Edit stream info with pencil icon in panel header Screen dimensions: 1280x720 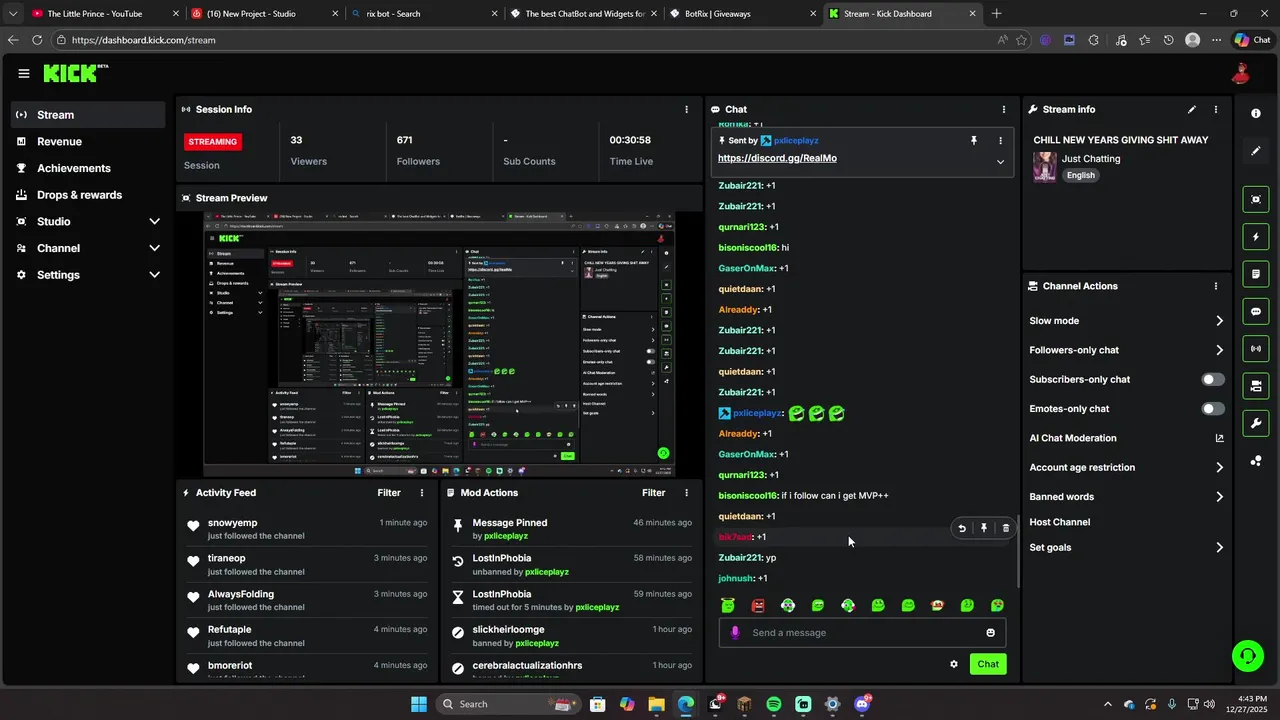(1192, 109)
